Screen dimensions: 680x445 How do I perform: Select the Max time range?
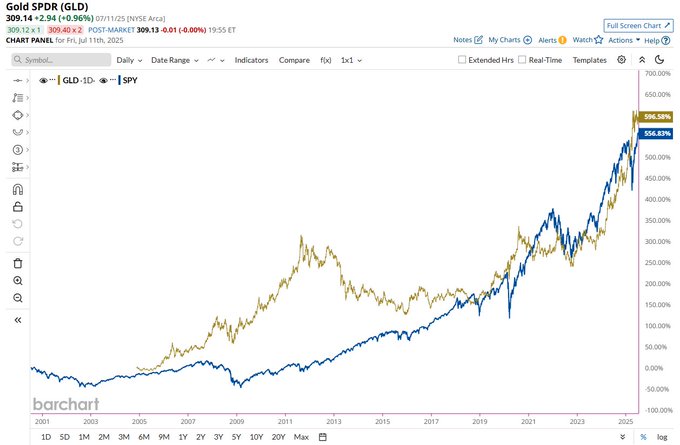[301, 437]
